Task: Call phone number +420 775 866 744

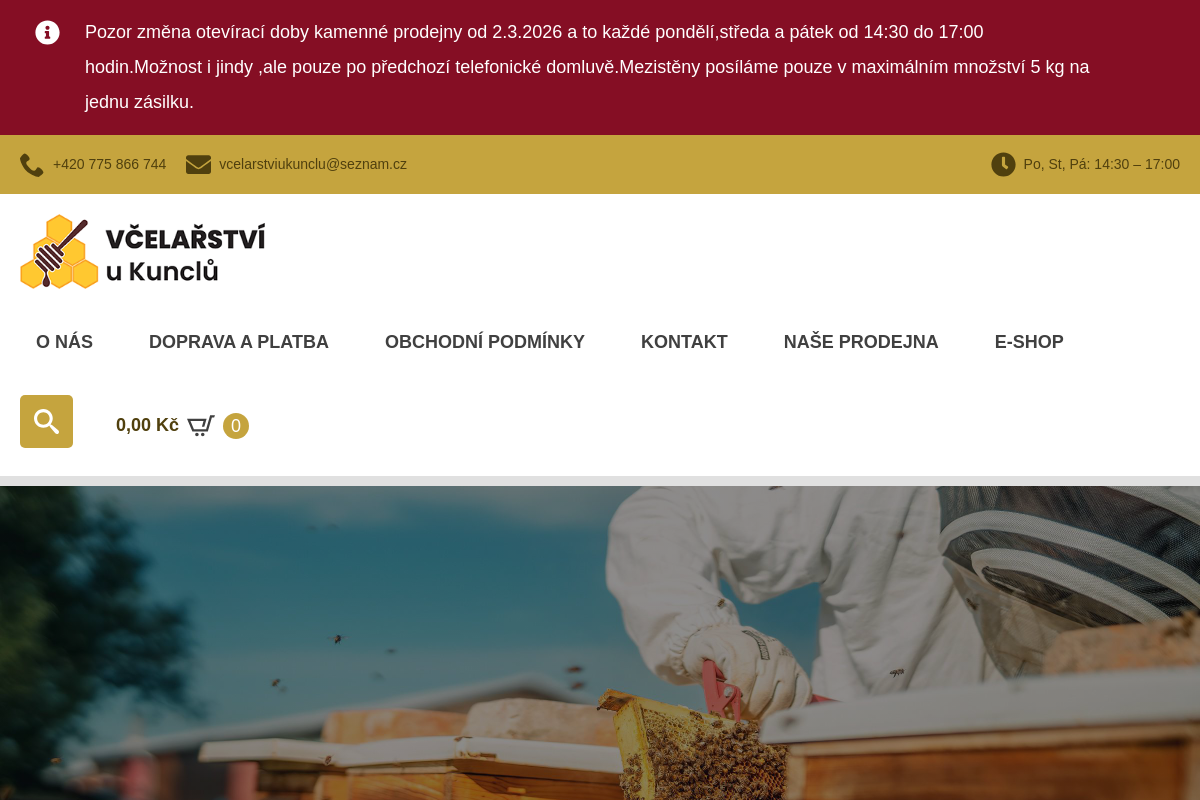Action: [x=110, y=164]
